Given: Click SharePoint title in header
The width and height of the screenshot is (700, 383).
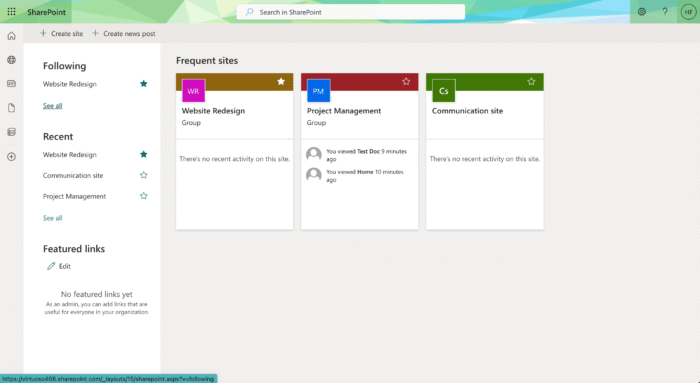Looking at the screenshot, I should (46, 12).
